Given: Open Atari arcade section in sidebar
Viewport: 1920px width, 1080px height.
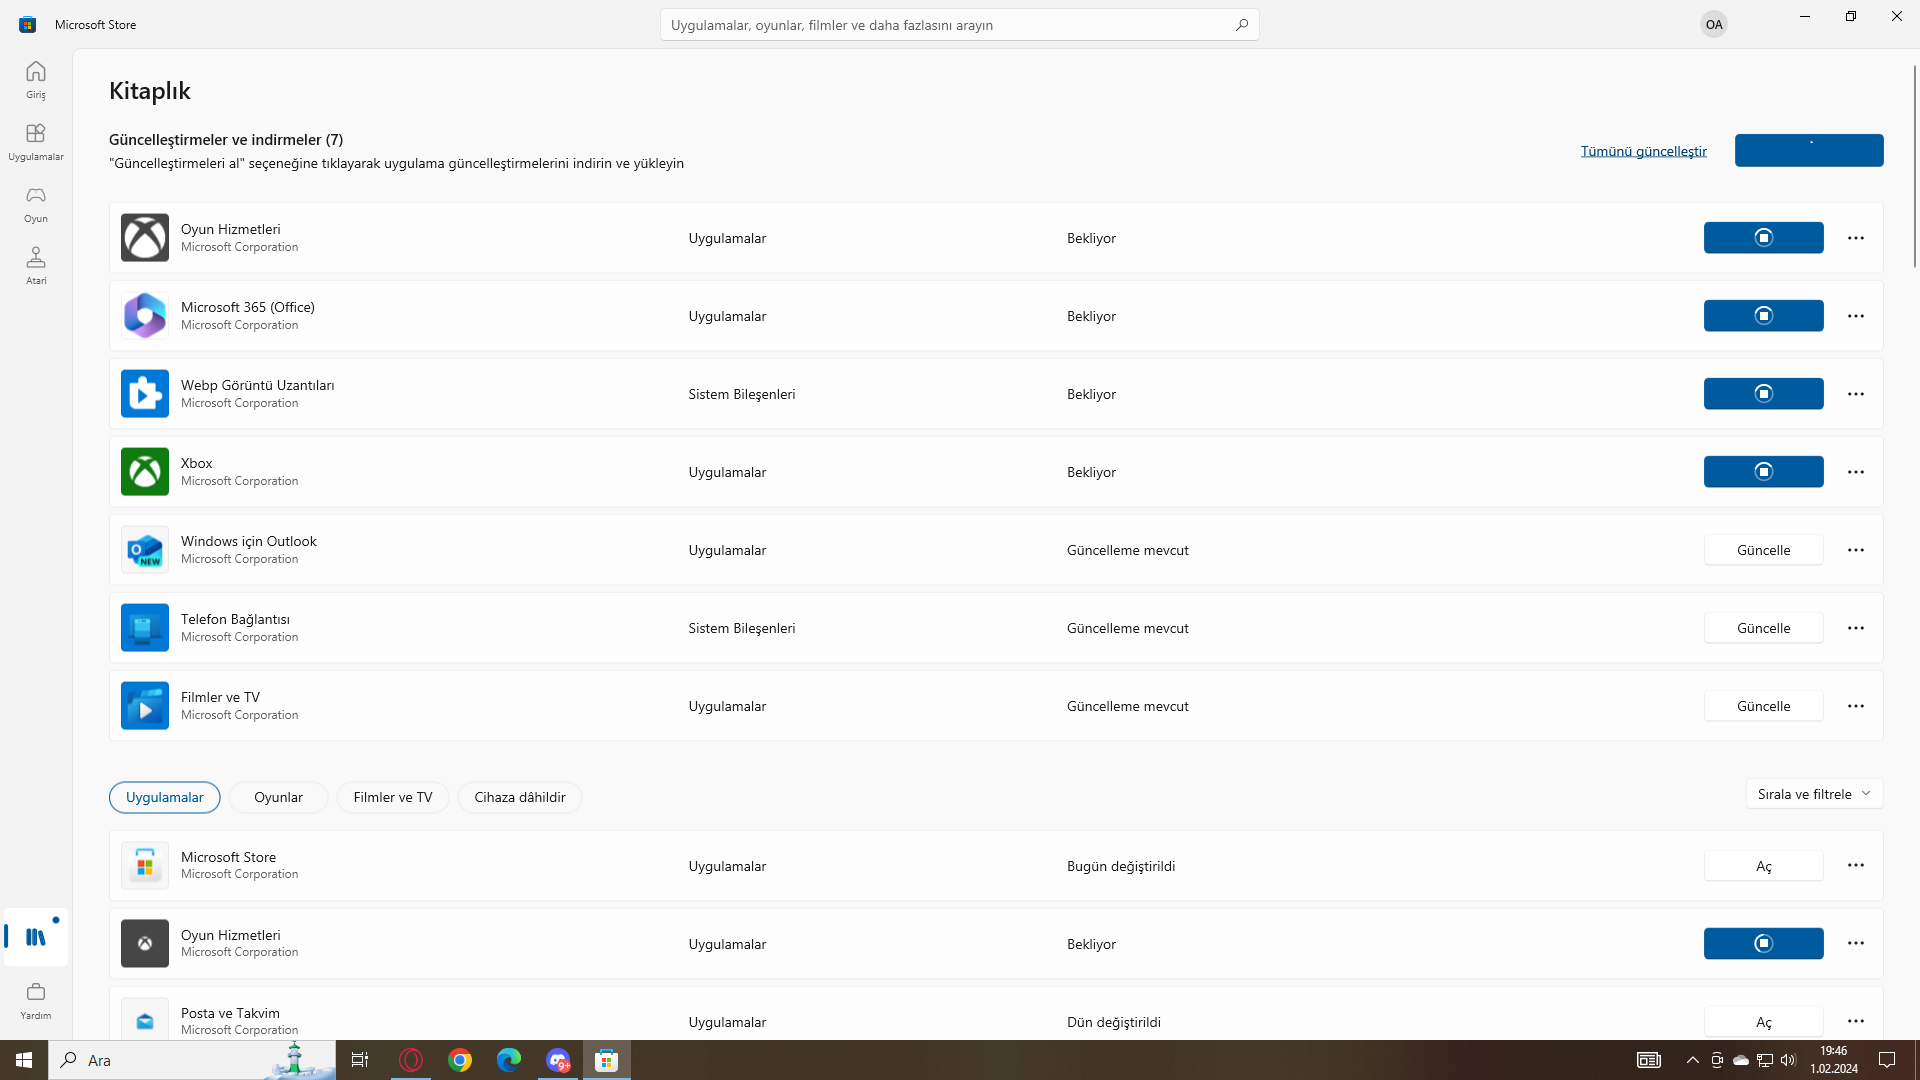Looking at the screenshot, I should (x=36, y=265).
